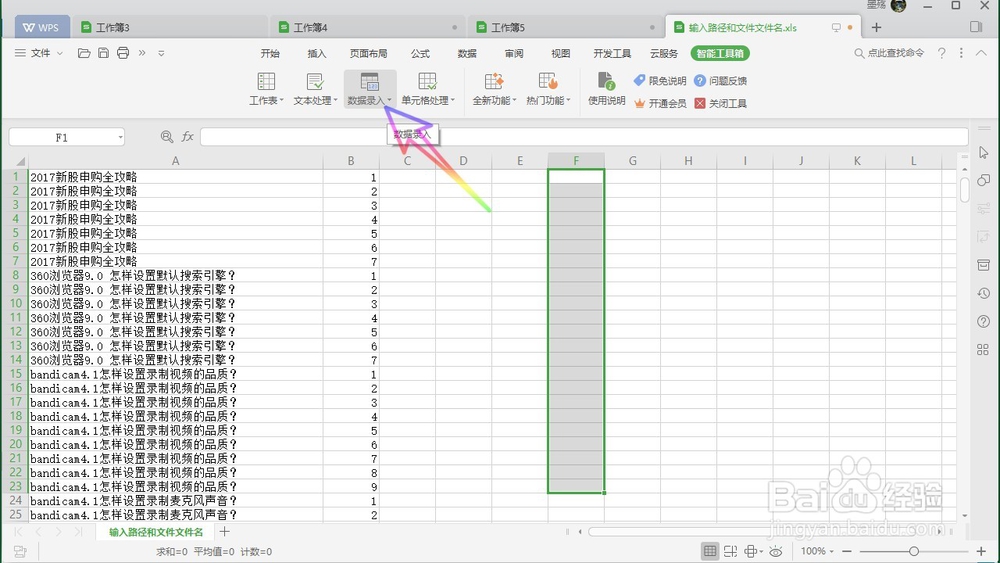Click the select-all corner of the grid

pos(19,161)
